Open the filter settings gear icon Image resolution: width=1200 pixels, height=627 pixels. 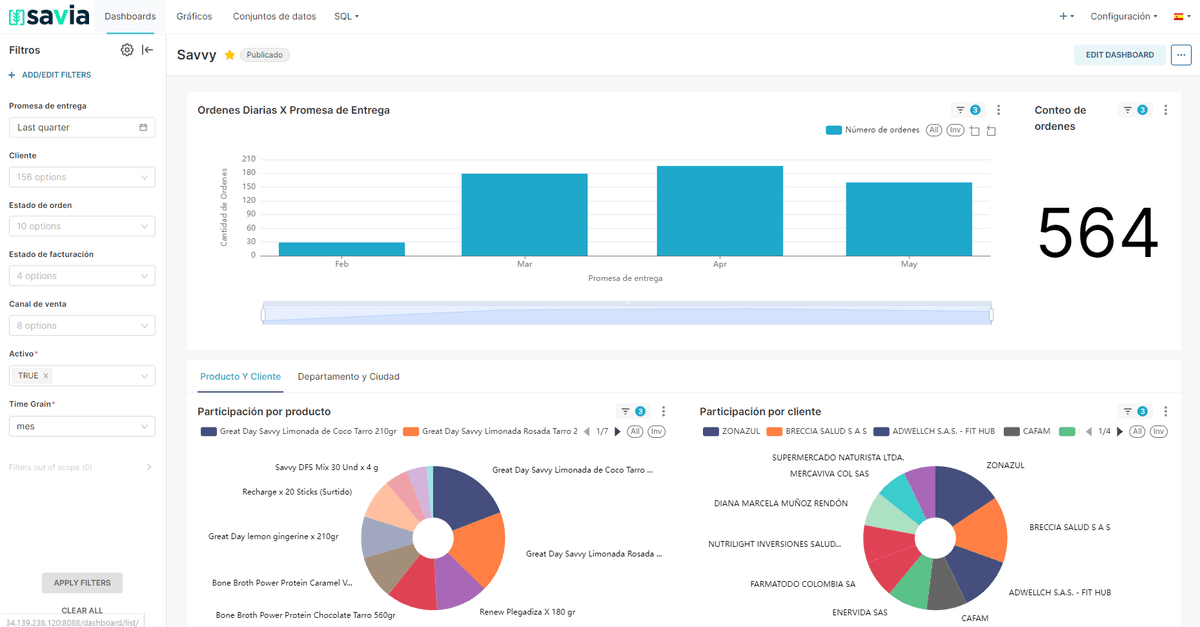pyautogui.click(x=127, y=50)
